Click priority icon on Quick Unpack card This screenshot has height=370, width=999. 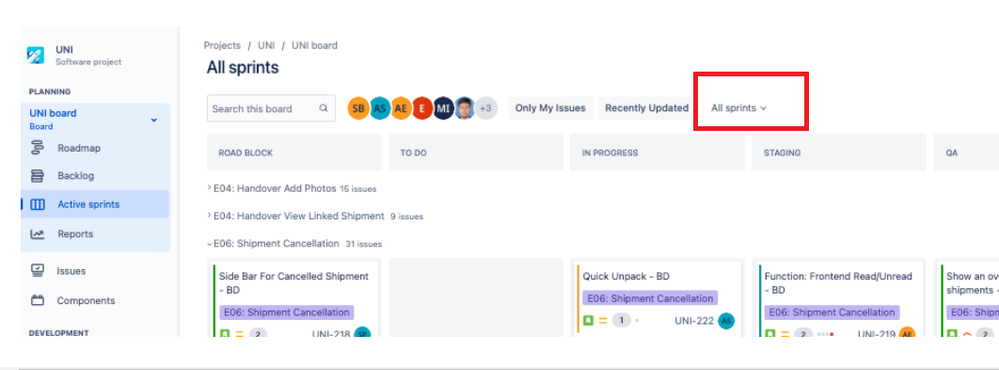(x=603, y=320)
